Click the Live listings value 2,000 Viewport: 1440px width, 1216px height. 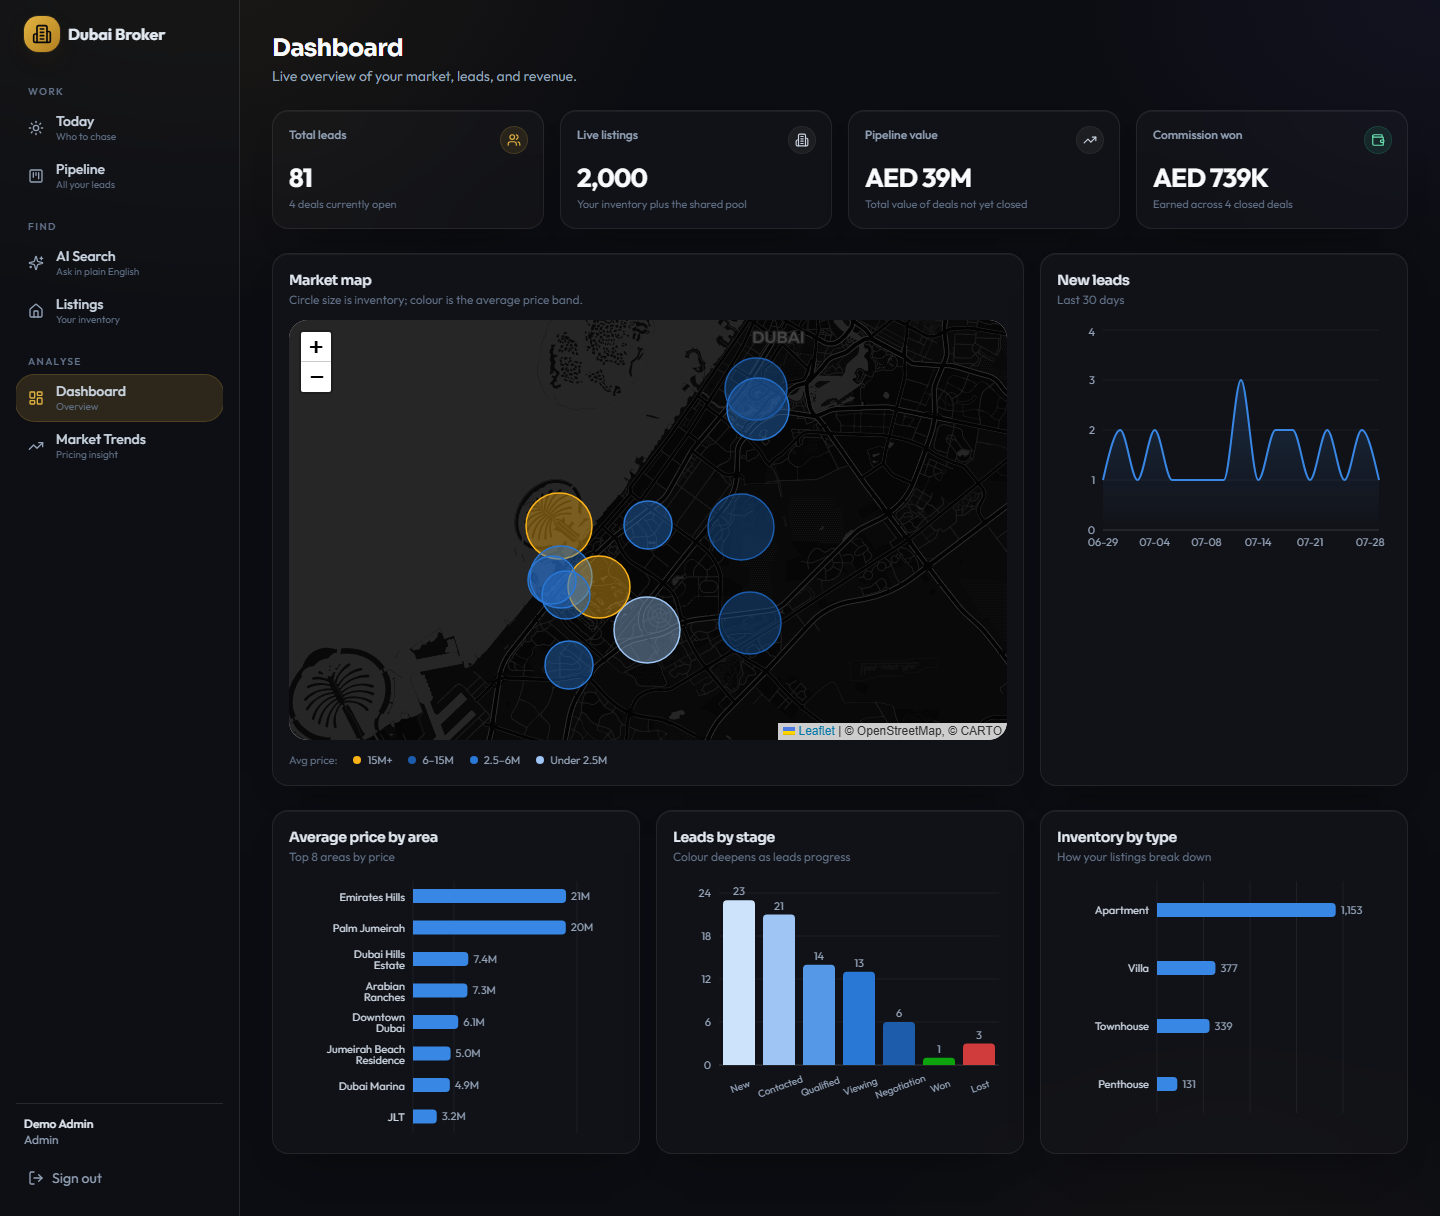(612, 178)
